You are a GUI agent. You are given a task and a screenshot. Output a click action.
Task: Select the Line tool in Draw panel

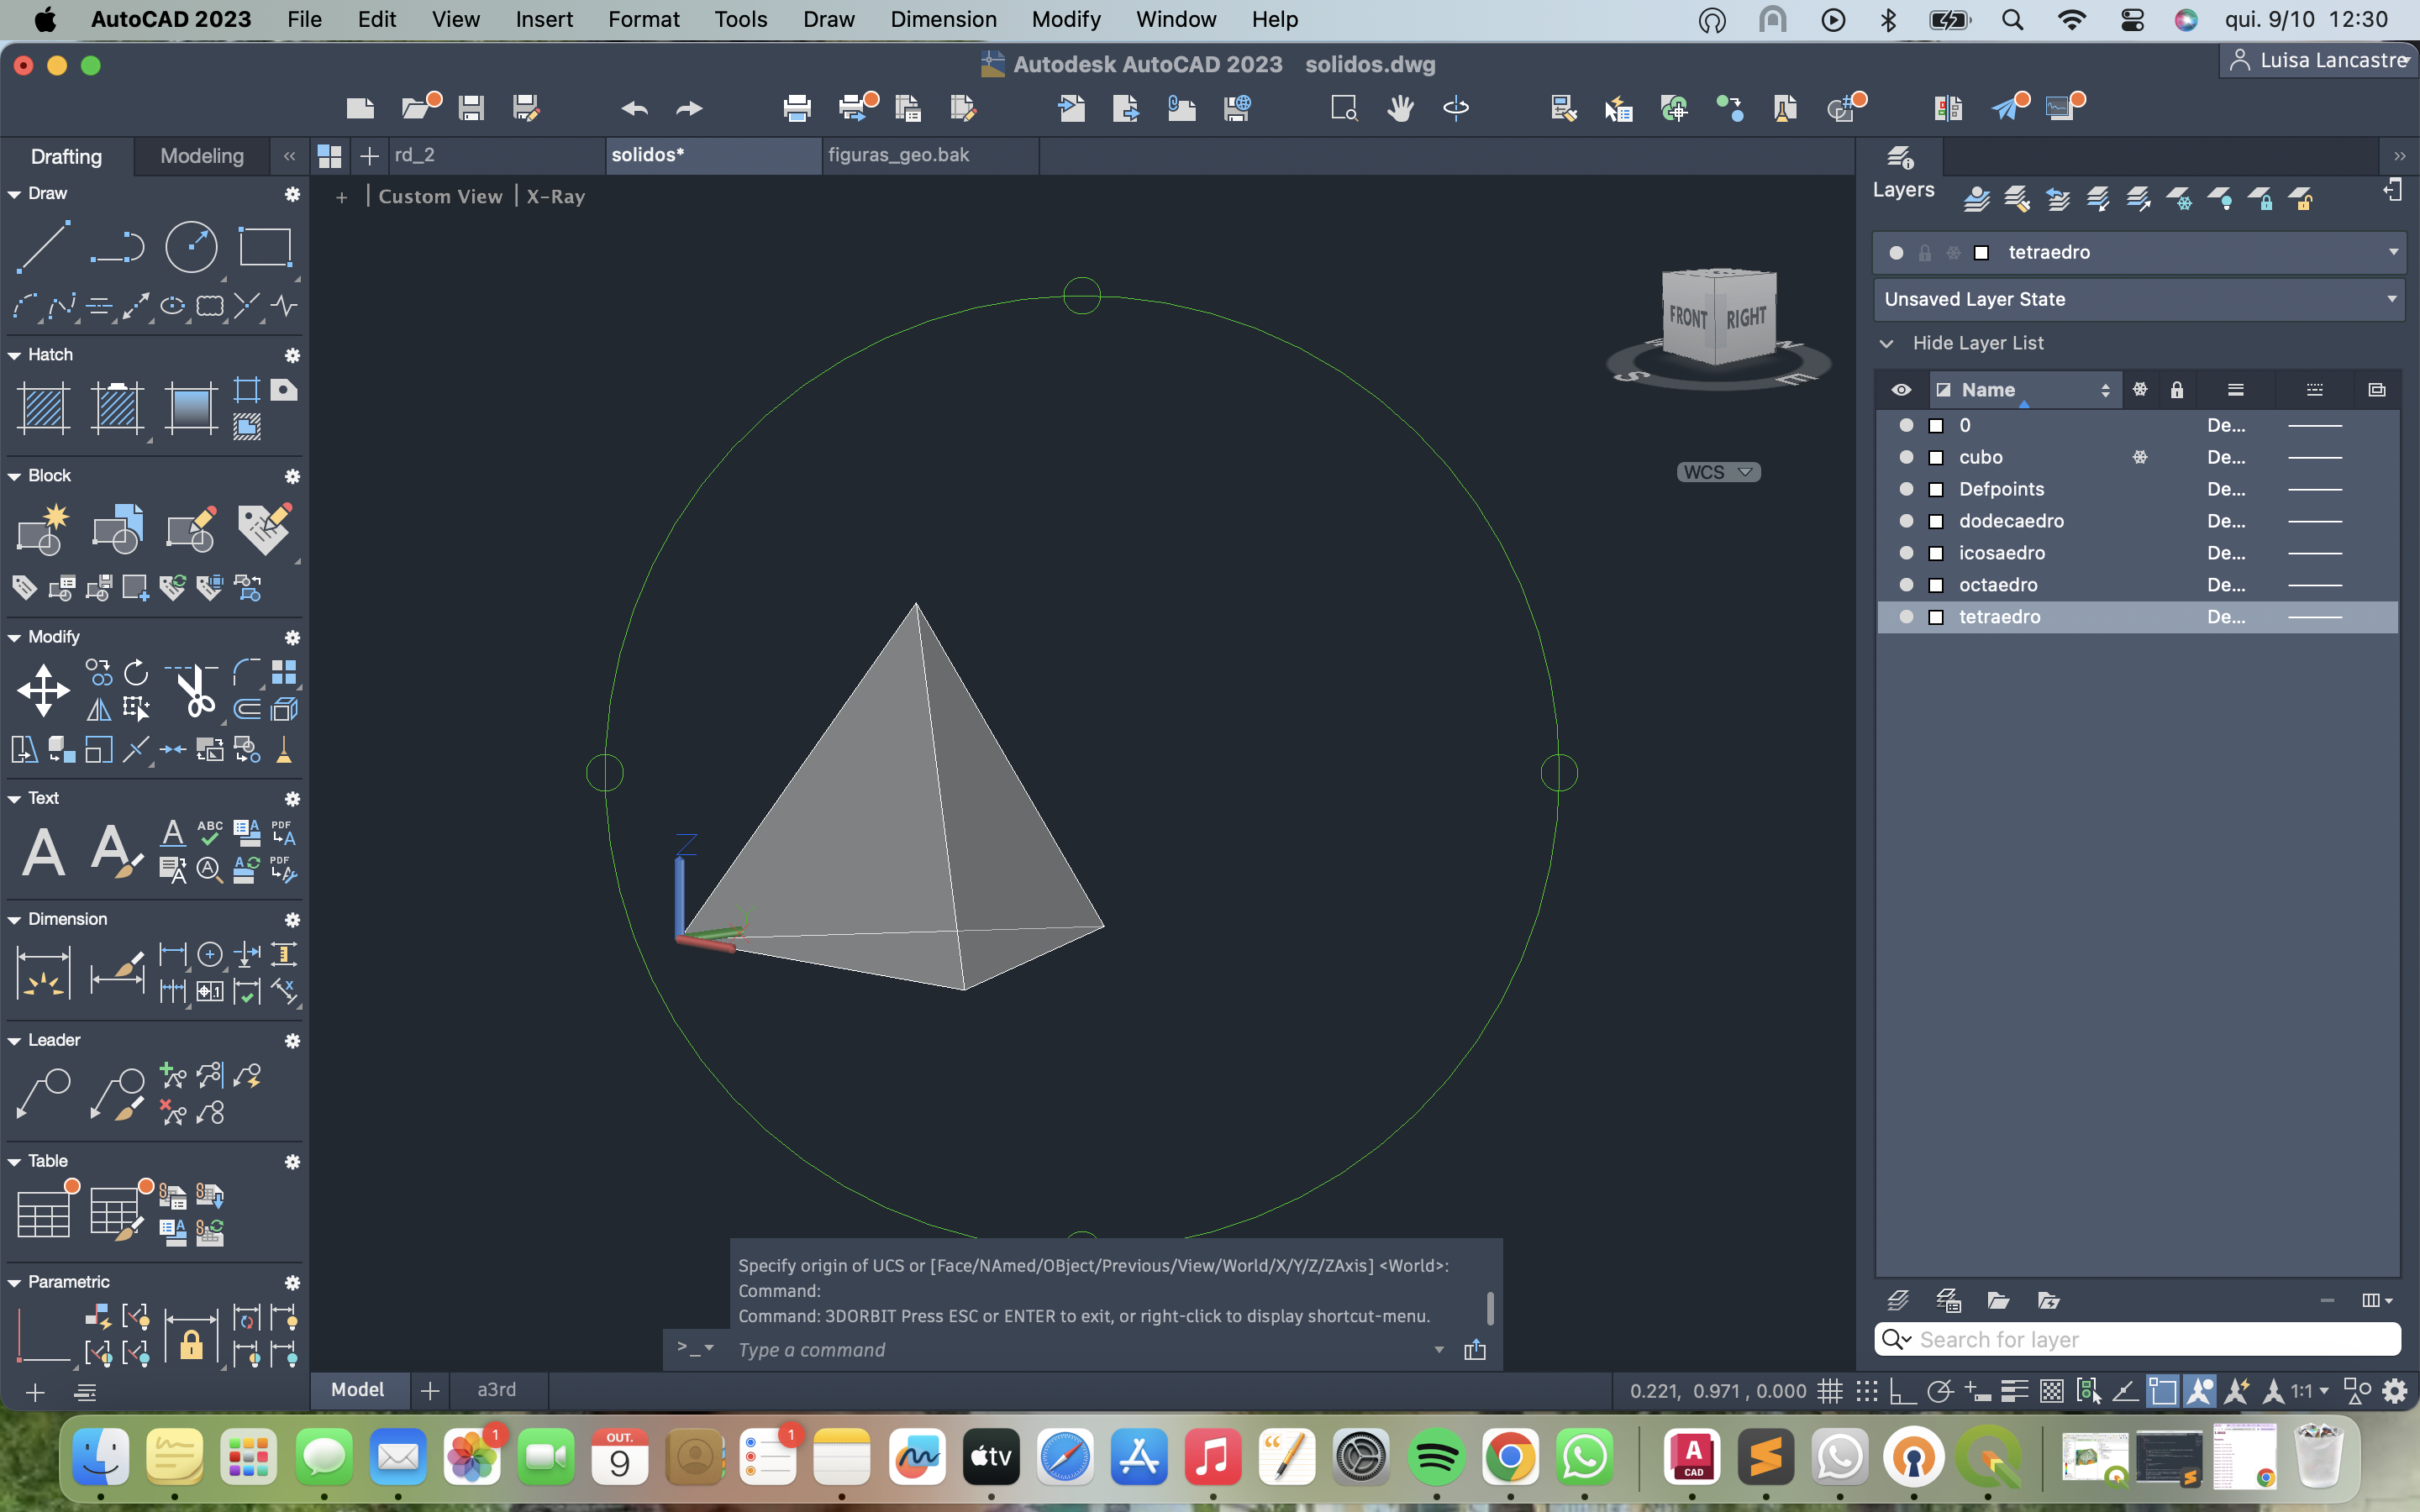43,247
